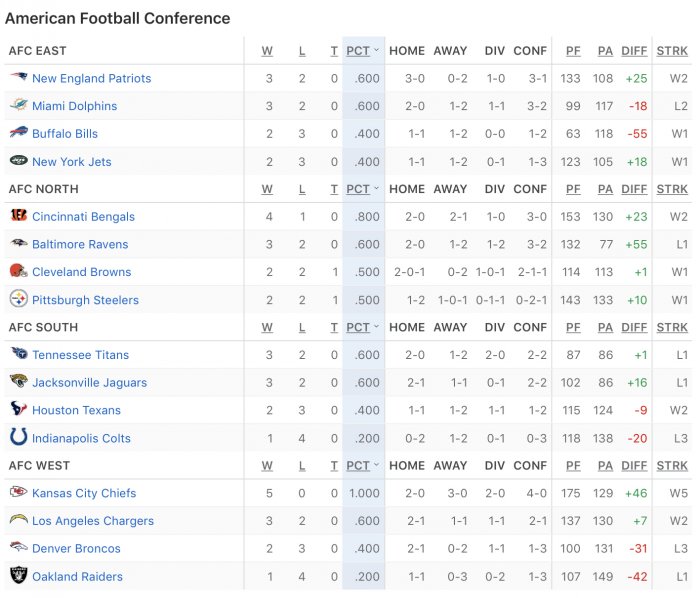Sort AFC West by PF column header

pos(573,466)
